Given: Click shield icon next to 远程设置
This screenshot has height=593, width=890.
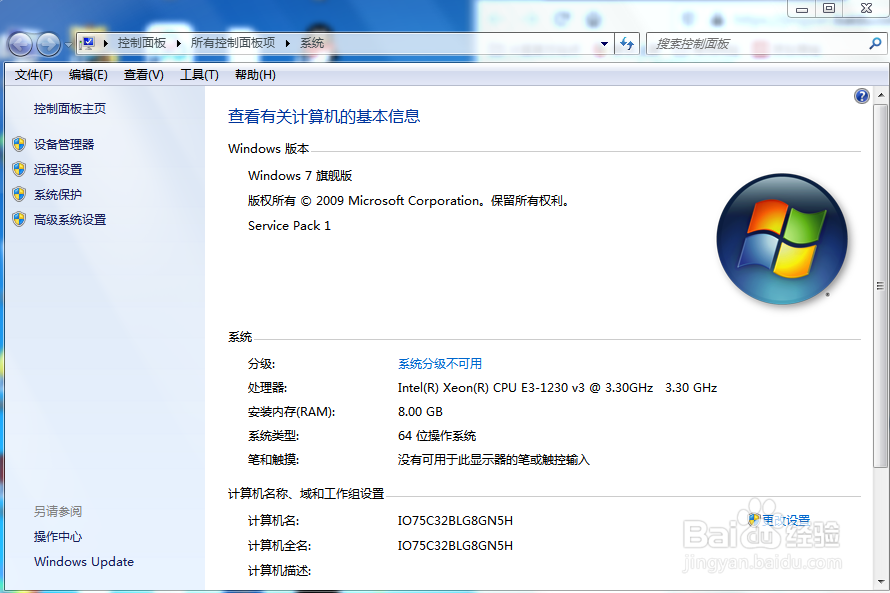Looking at the screenshot, I should click(19, 169).
